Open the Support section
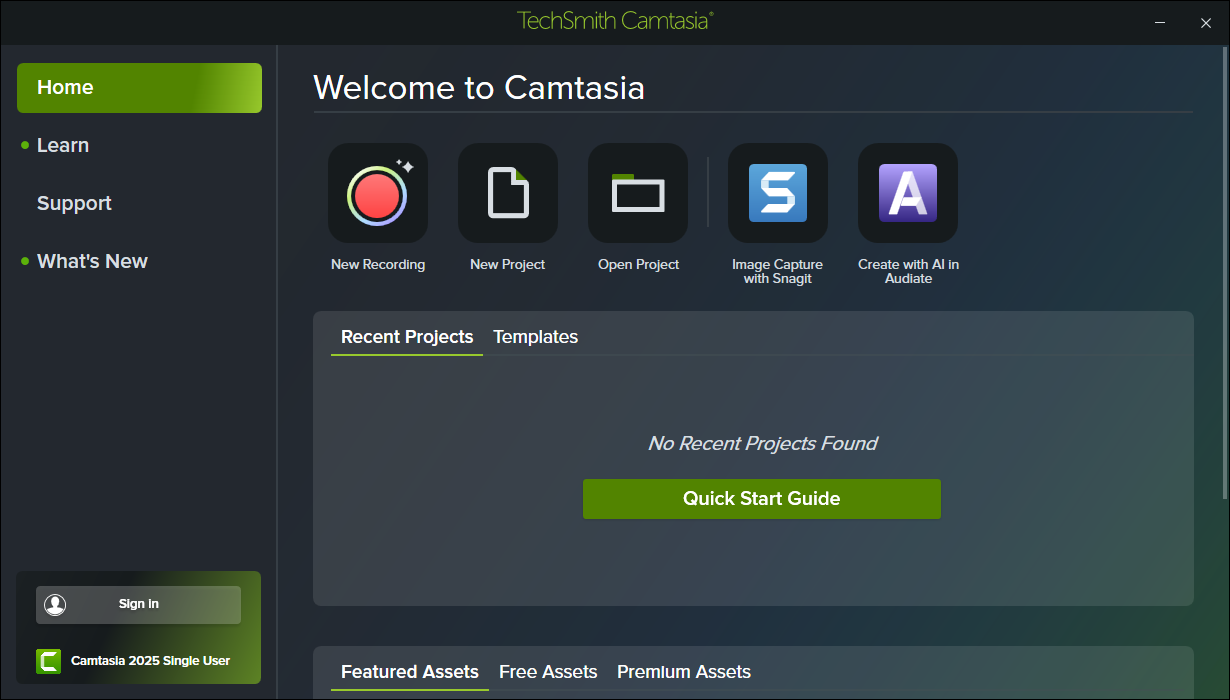 coord(74,204)
